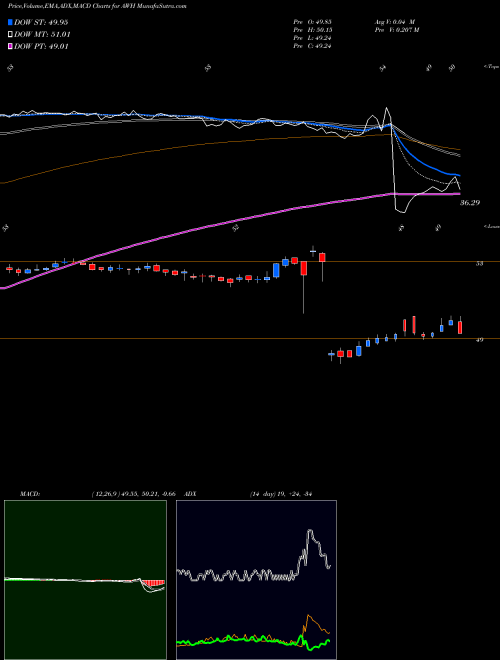Click the 36.29 label on the EMA chart
Image resolution: width=500 pixels, height=660 pixels.
(470, 203)
